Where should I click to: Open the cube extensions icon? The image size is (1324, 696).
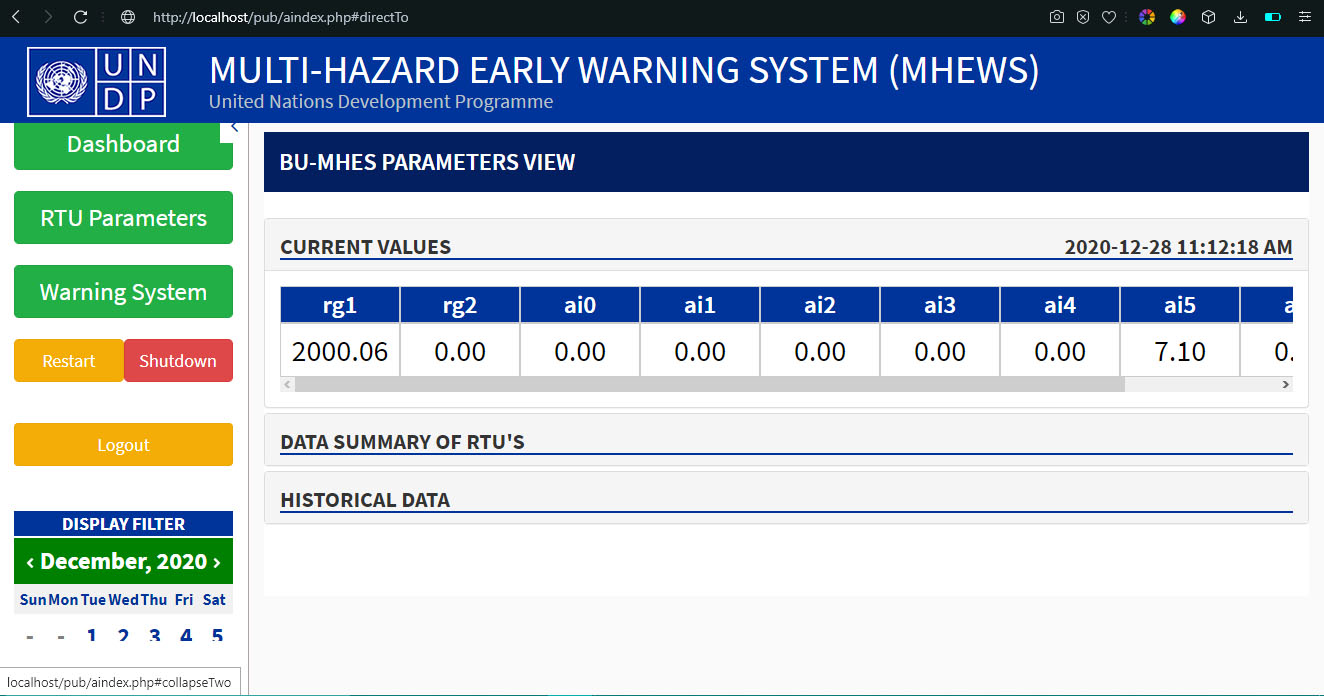pyautogui.click(x=1209, y=17)
